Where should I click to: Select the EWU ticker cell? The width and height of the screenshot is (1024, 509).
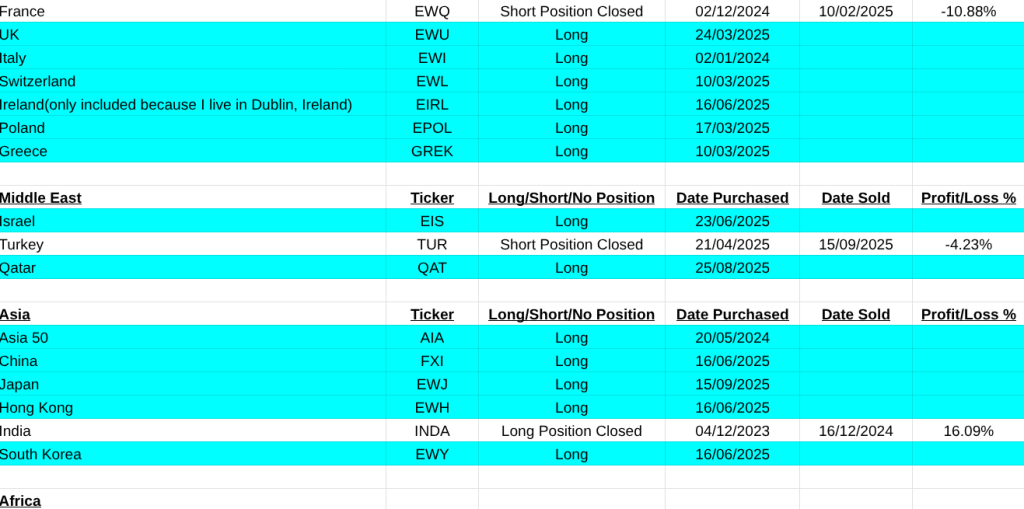point(432,34)
